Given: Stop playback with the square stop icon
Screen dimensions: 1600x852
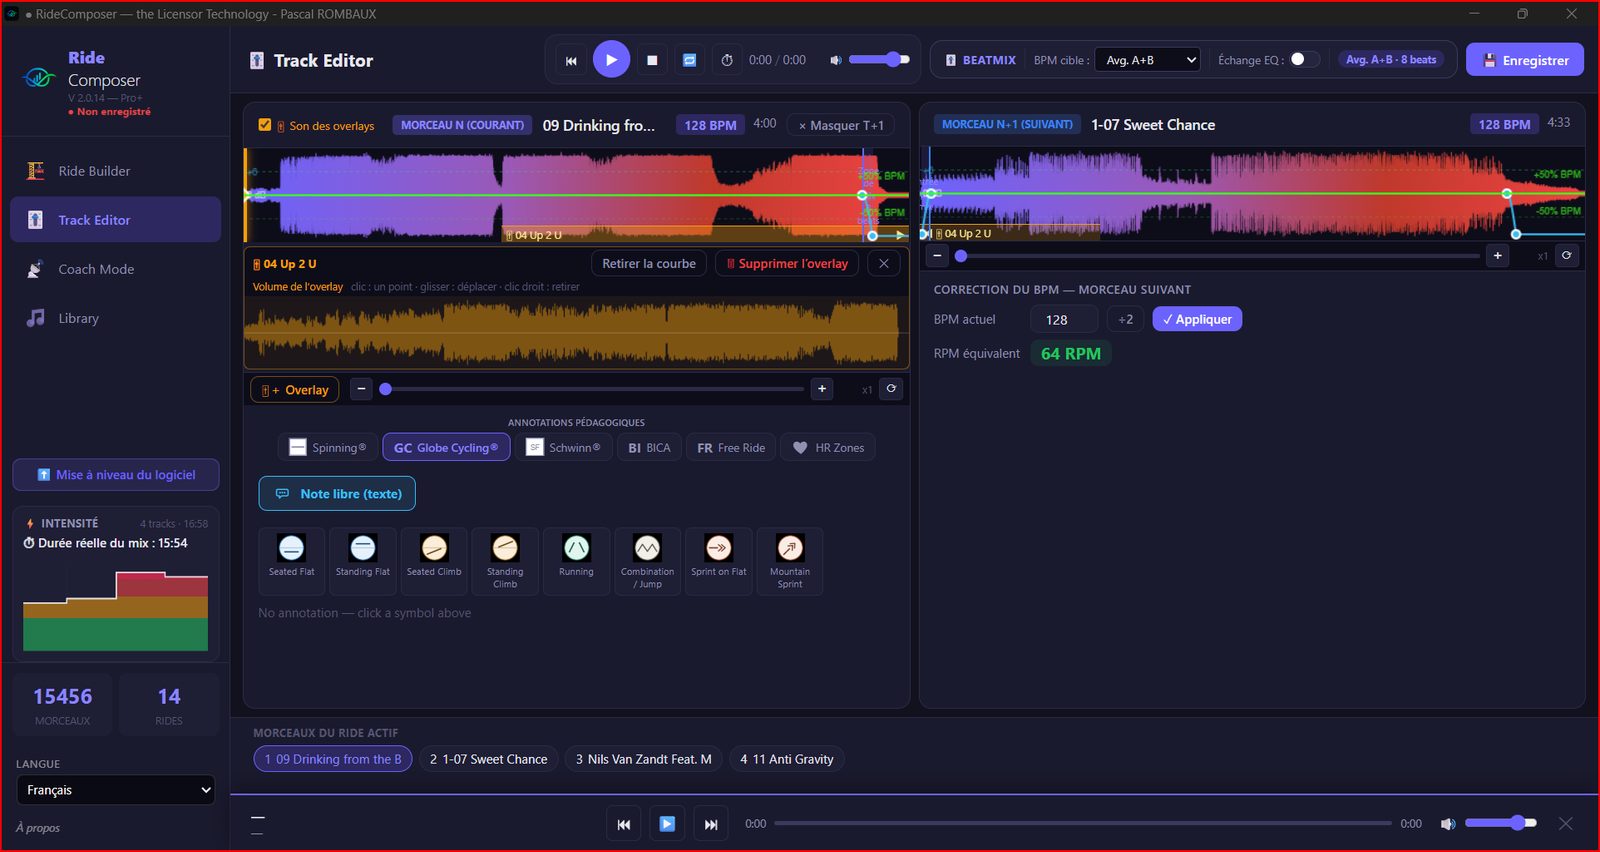Looking at the screenshot, I should point(652,60).
